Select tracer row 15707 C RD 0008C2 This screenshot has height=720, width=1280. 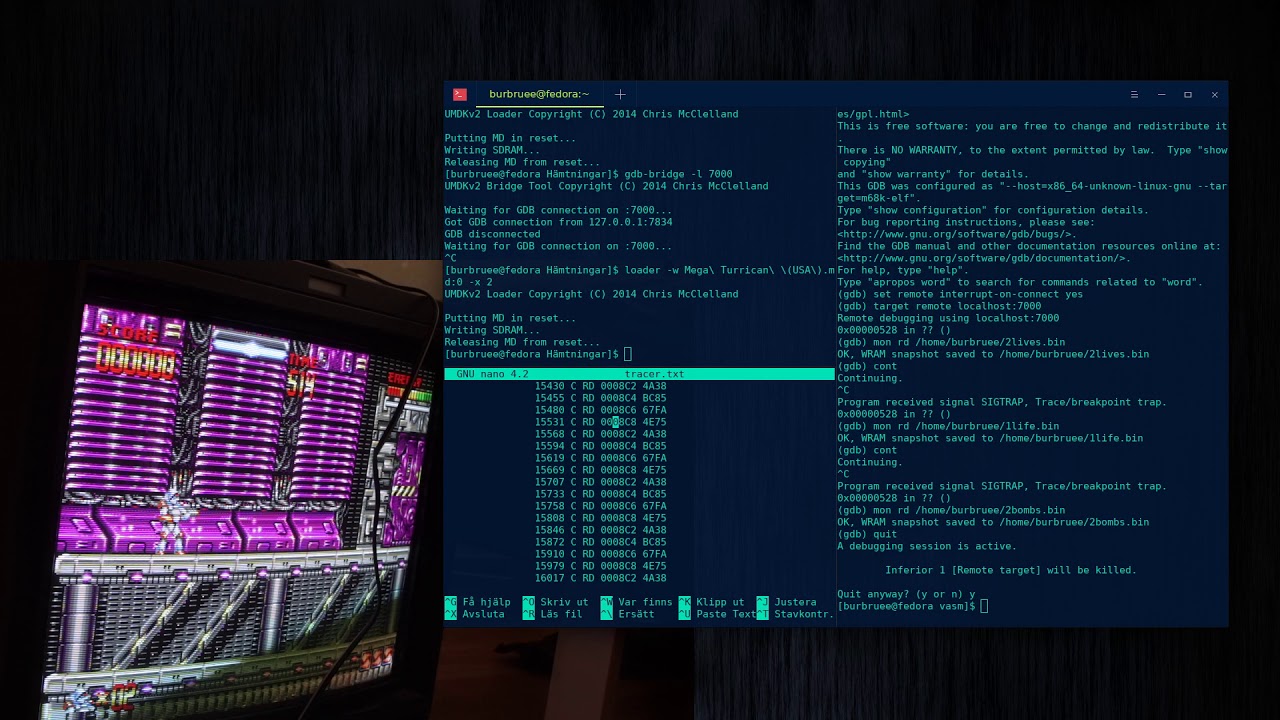[x=600, y=482]
